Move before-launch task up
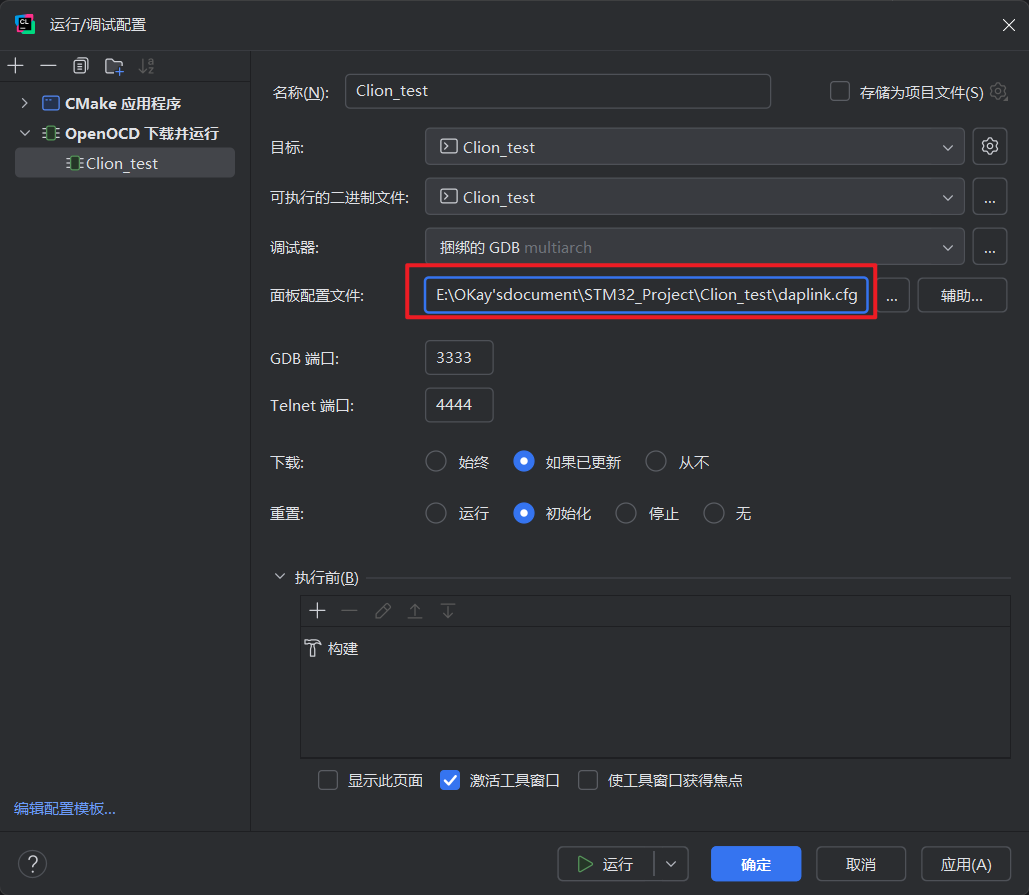The height and width of the screenshot is (895, 1029). [415, 611]
